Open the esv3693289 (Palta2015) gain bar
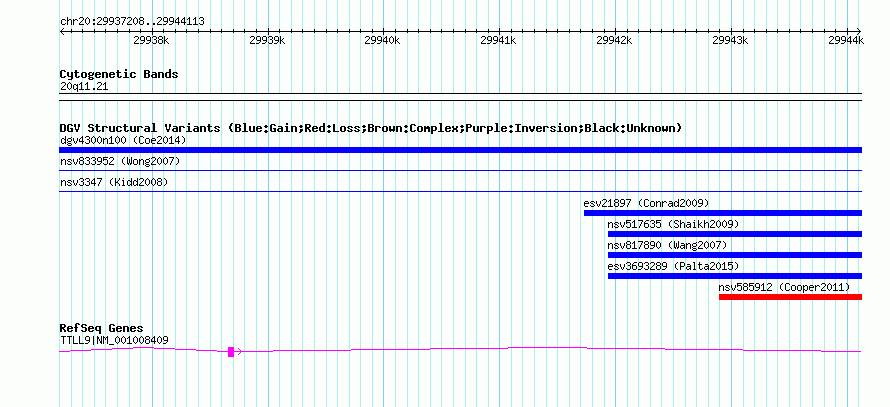 [734, 276]
